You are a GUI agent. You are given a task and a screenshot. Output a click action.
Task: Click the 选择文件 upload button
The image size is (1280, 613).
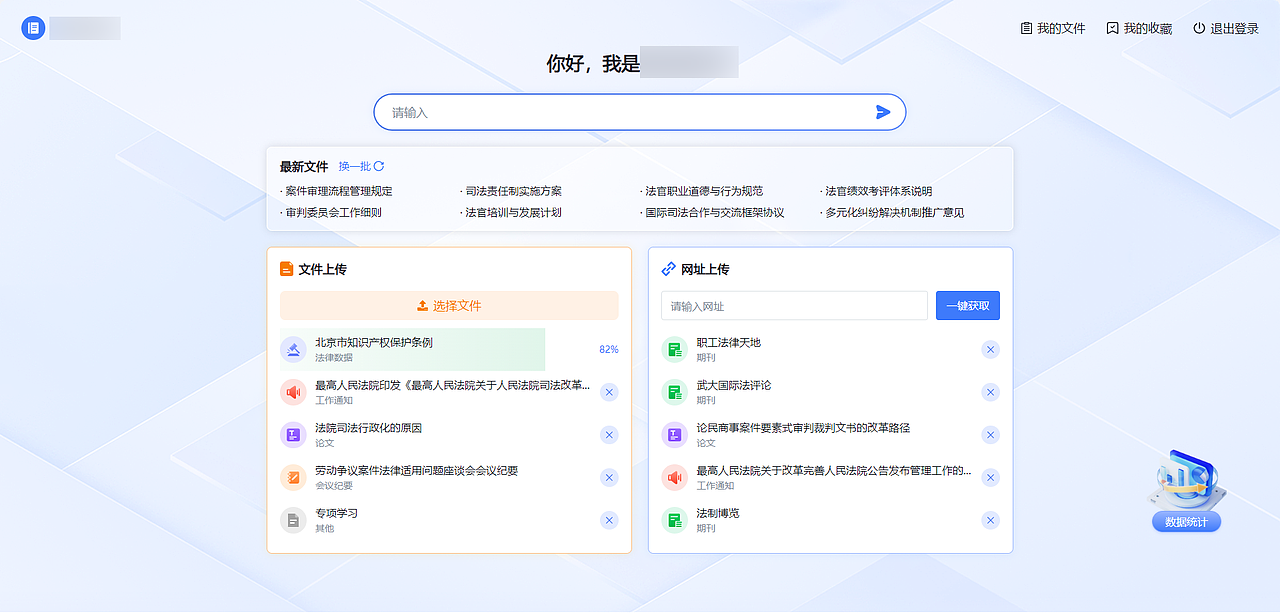coord(448,305)
